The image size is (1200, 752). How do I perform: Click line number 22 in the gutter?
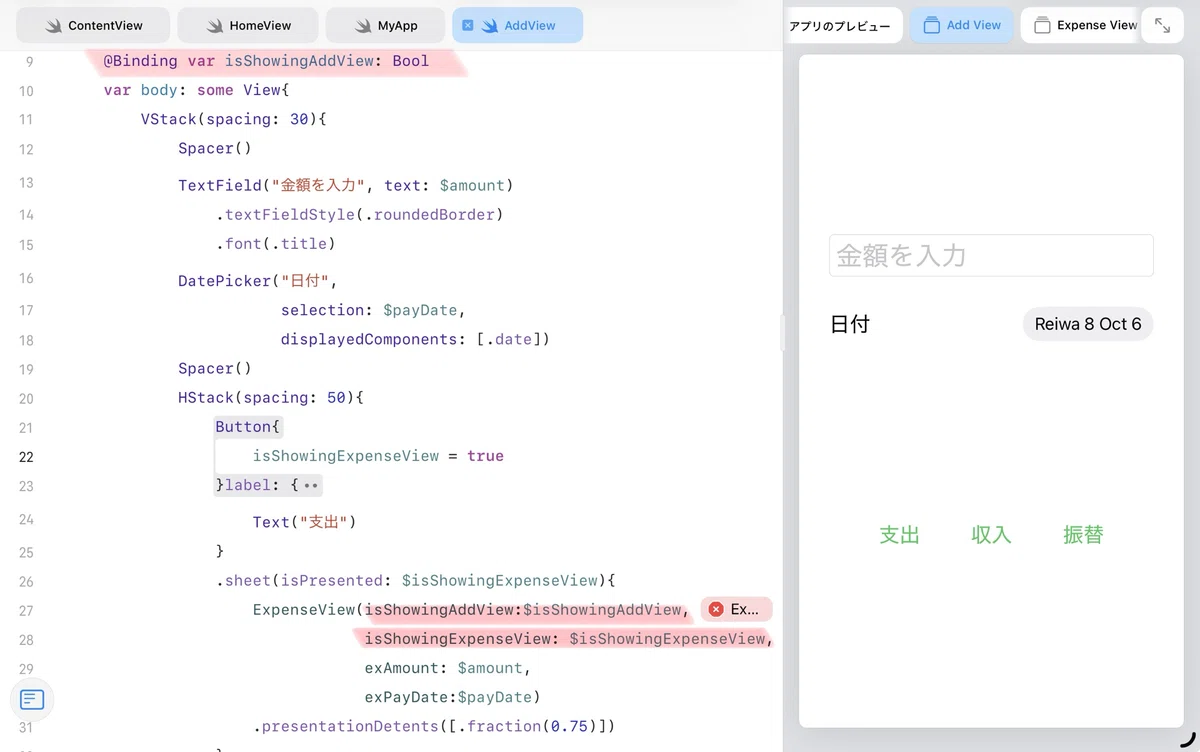point(26,457)
